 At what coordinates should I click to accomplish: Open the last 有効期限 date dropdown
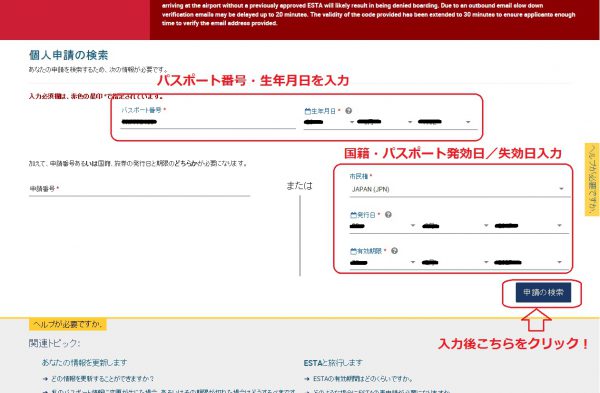tap(528, 262)
